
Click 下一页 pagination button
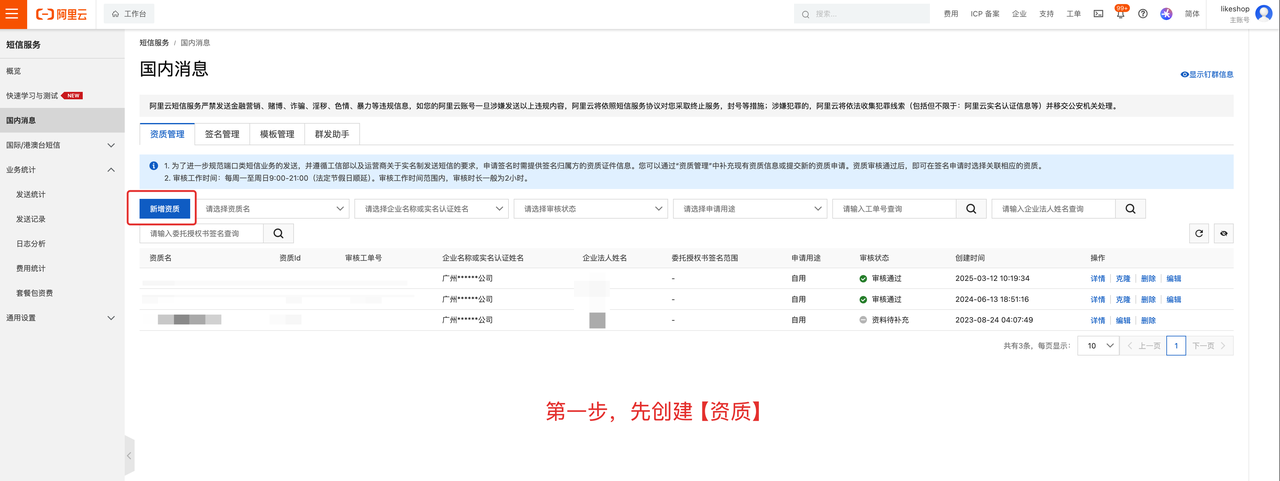pos(1210,345)
